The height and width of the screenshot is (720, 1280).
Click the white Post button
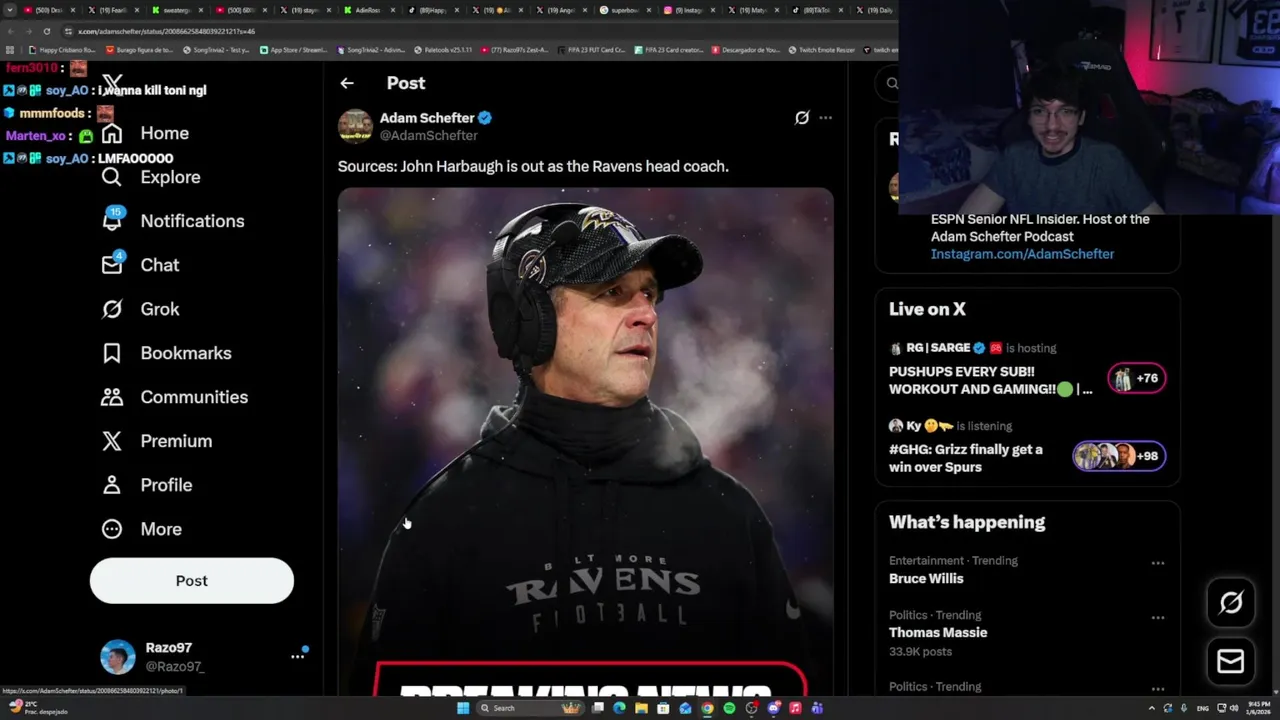coord(192,581)
